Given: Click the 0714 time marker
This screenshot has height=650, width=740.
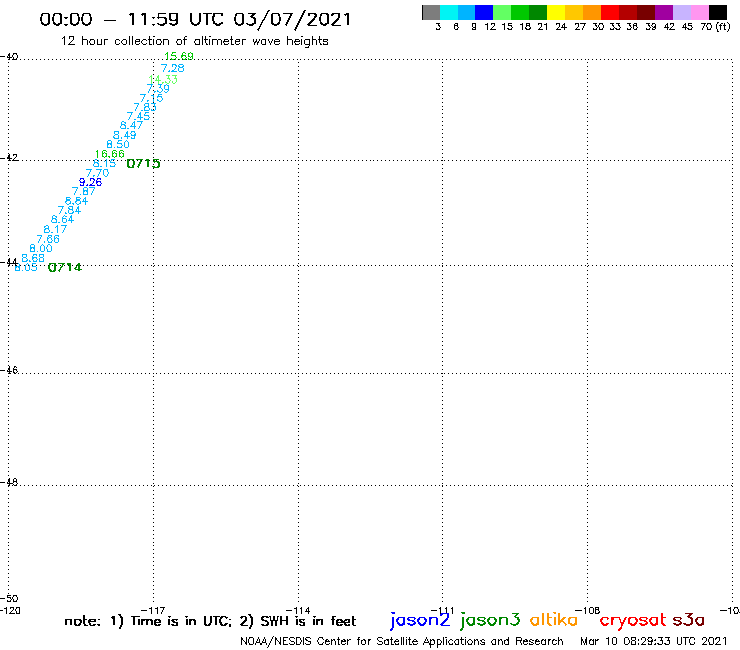Looking at the screenshot, I should 65,268.
